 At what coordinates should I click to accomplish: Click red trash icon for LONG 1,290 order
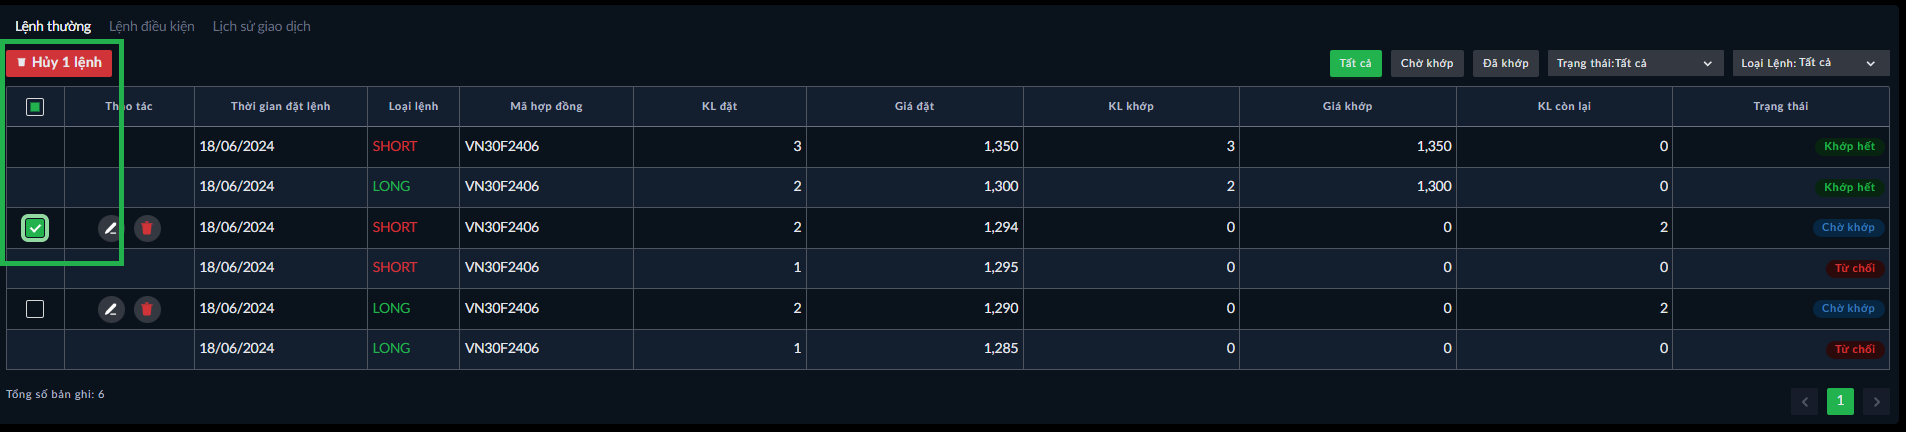(147, 309)
